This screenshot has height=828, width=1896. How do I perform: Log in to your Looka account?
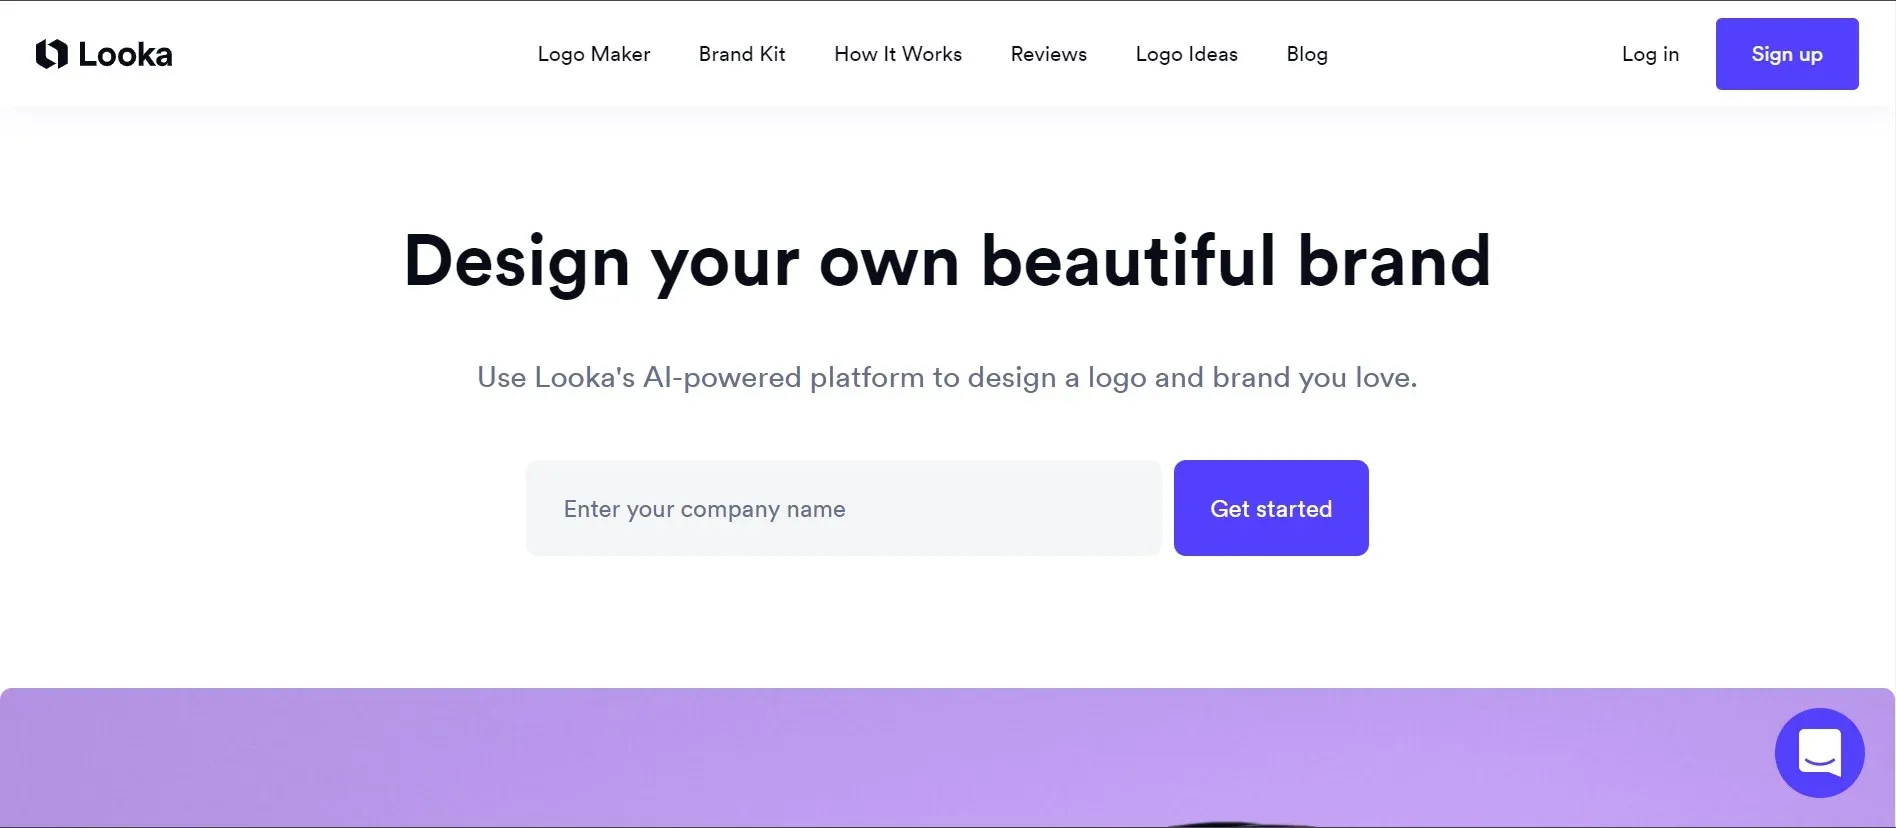click(x=1650, y=54)
